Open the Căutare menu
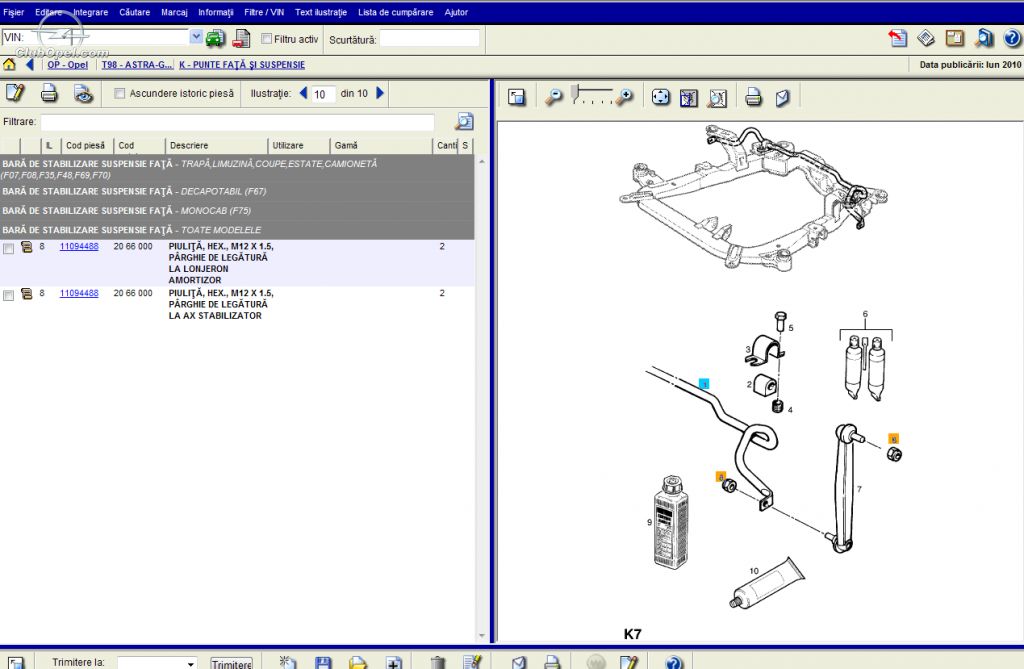Screen dimensions: 1024x669 pos(135,12)
